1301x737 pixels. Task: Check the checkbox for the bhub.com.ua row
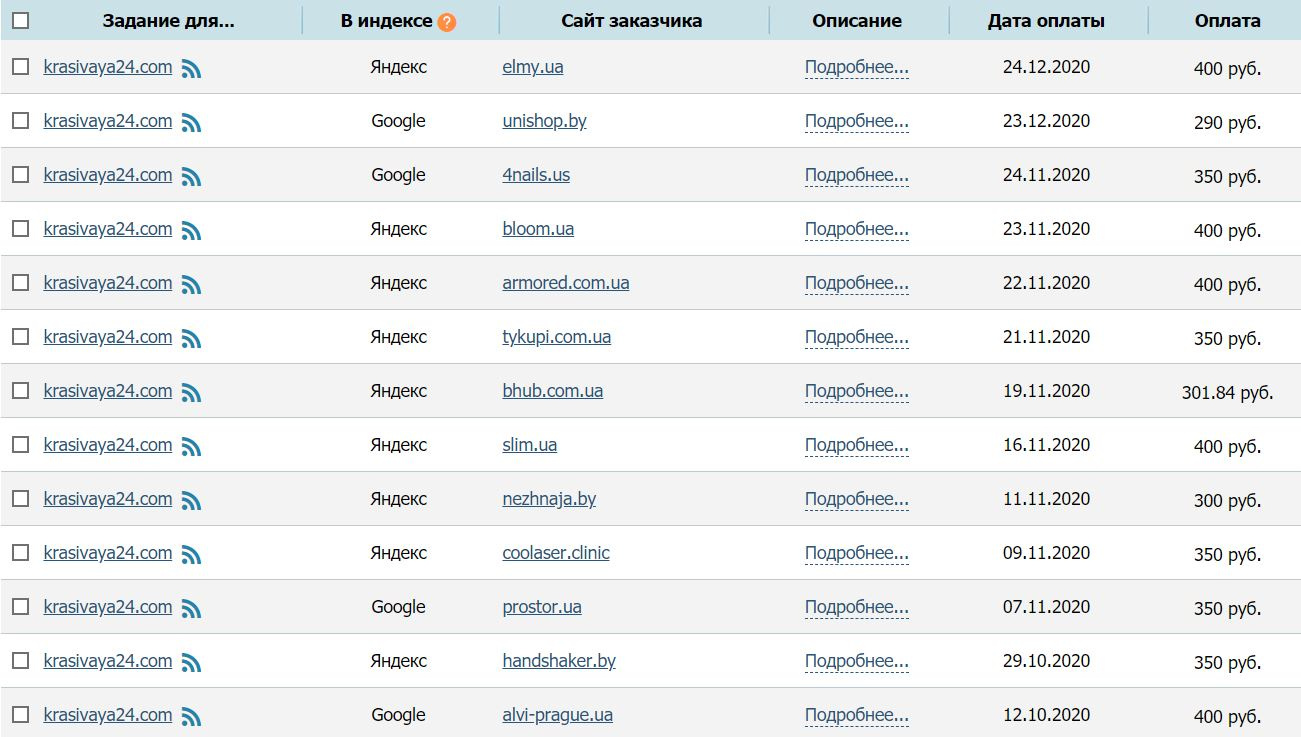point(20,391)
